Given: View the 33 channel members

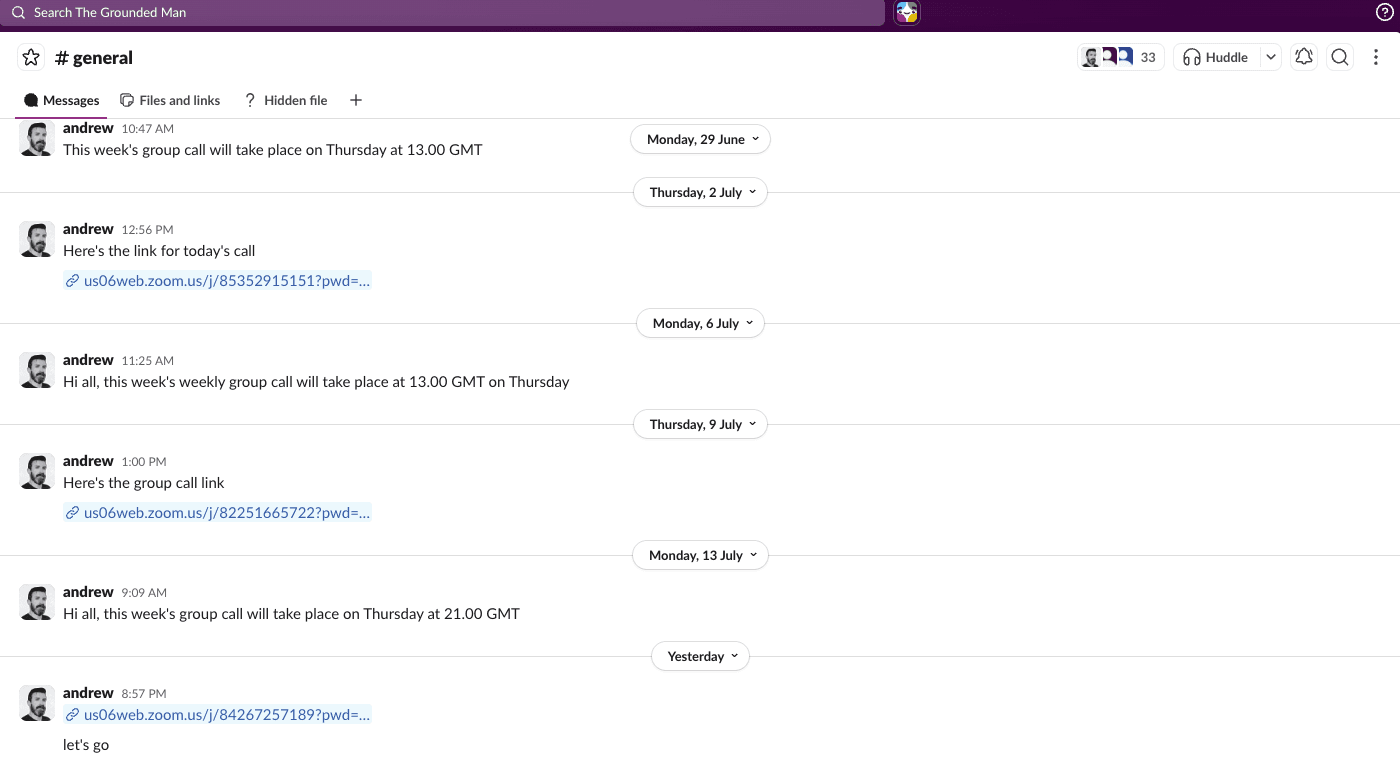Looking at the screenshot, I should pyautogui.click(x=1120, y=57).
